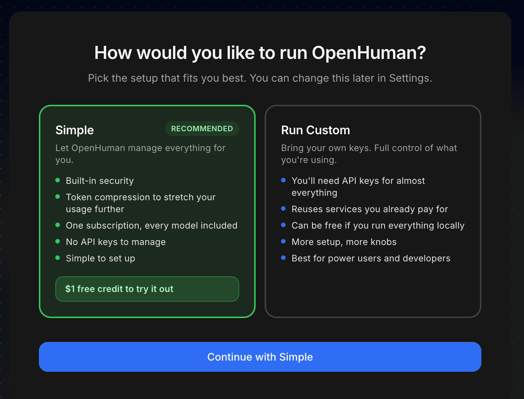Click 'Reuses services you already pay for'
Viewport: 524px width, 399px height.
pos(370,209)
